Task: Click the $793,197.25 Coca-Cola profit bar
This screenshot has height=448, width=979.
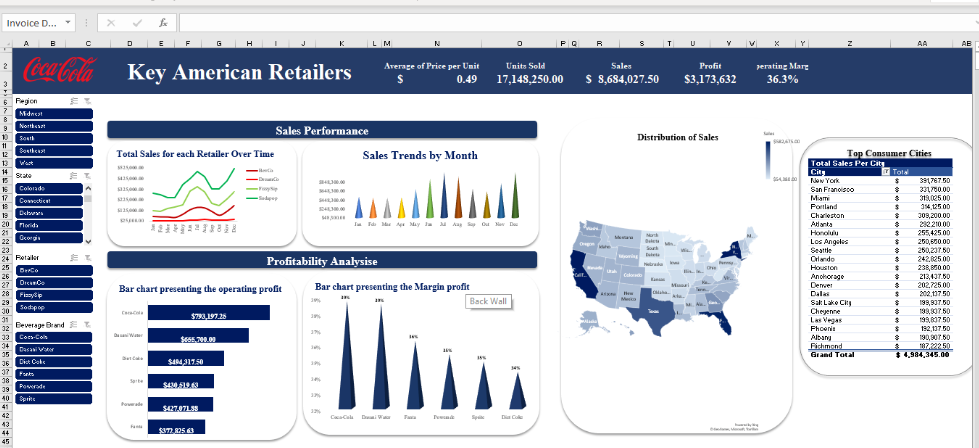Action: (x=209, y=313)
